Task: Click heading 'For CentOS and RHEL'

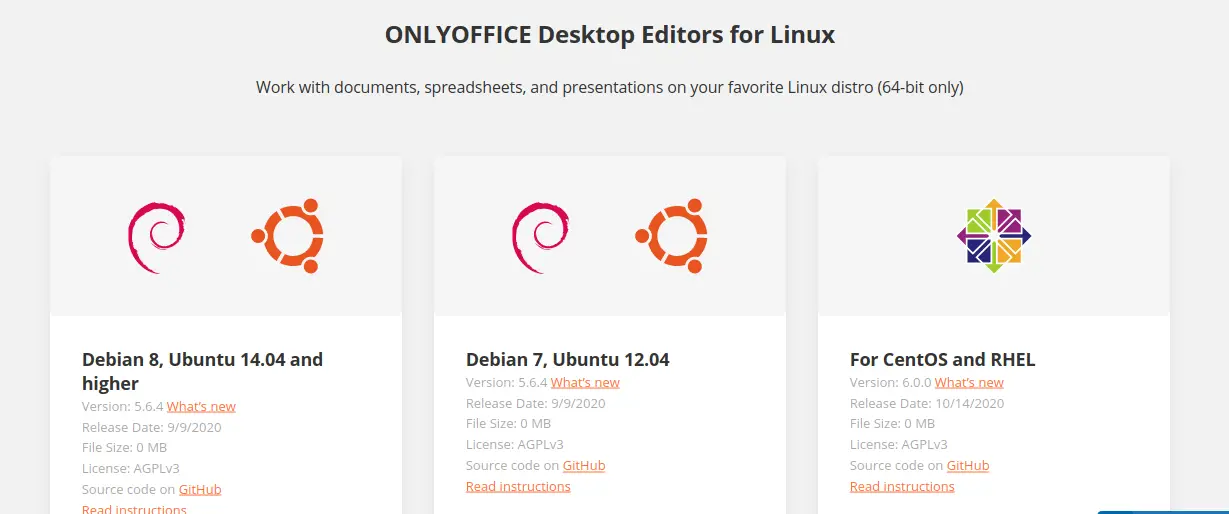Action: pyautogui.click(x=943, y=359)
